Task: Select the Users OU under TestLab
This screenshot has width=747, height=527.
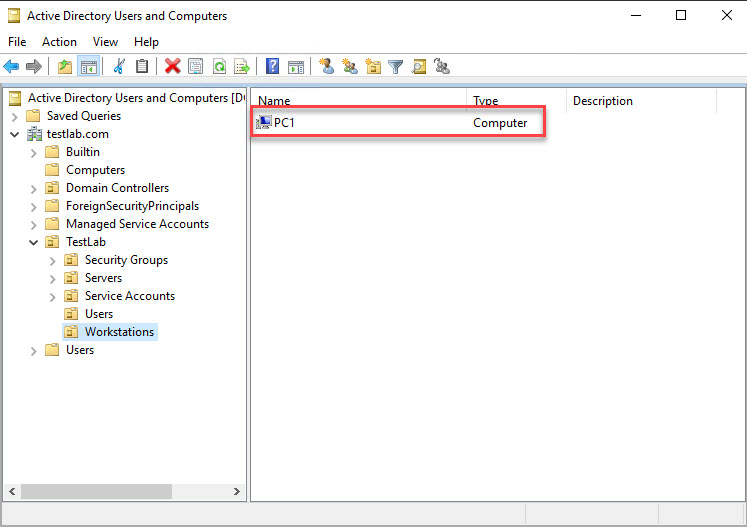Action: 99,314
